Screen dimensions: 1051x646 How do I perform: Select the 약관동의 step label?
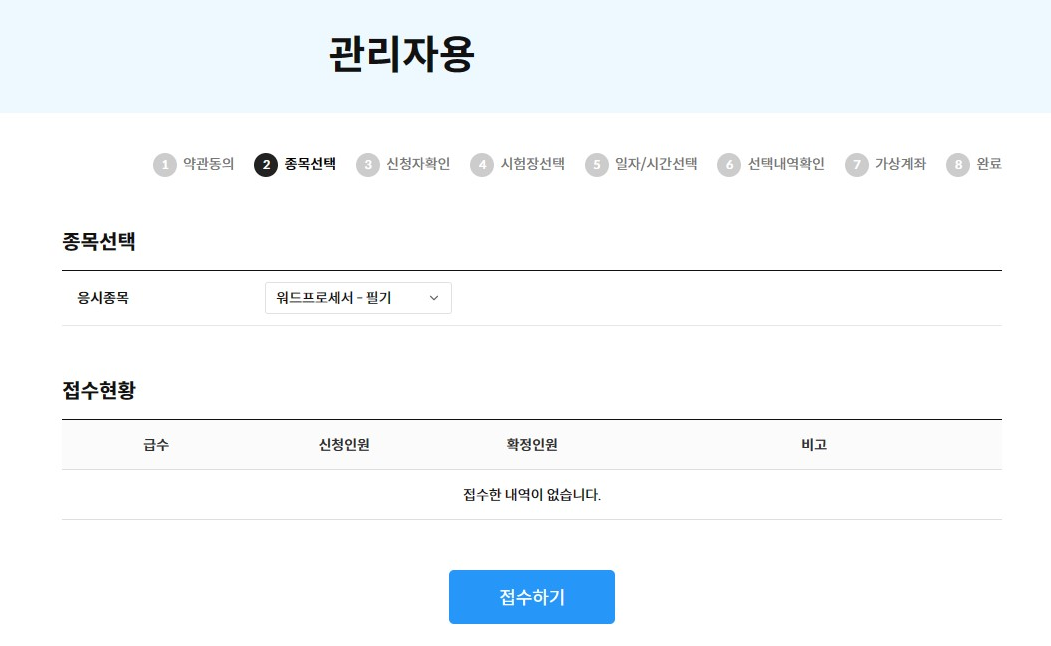[209, 164]
